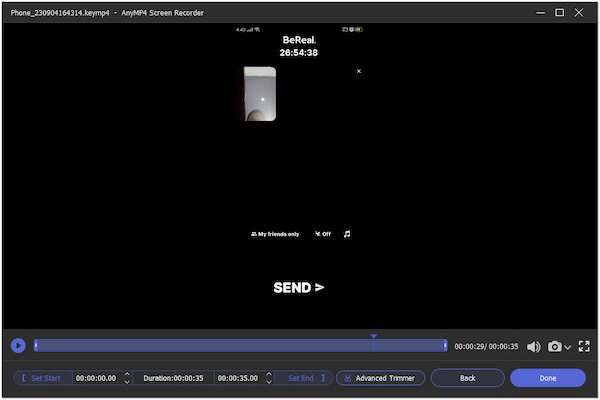The image size is (600, 400).
Task: Enter fullscreen preview mode
Action: click(584, 346)
